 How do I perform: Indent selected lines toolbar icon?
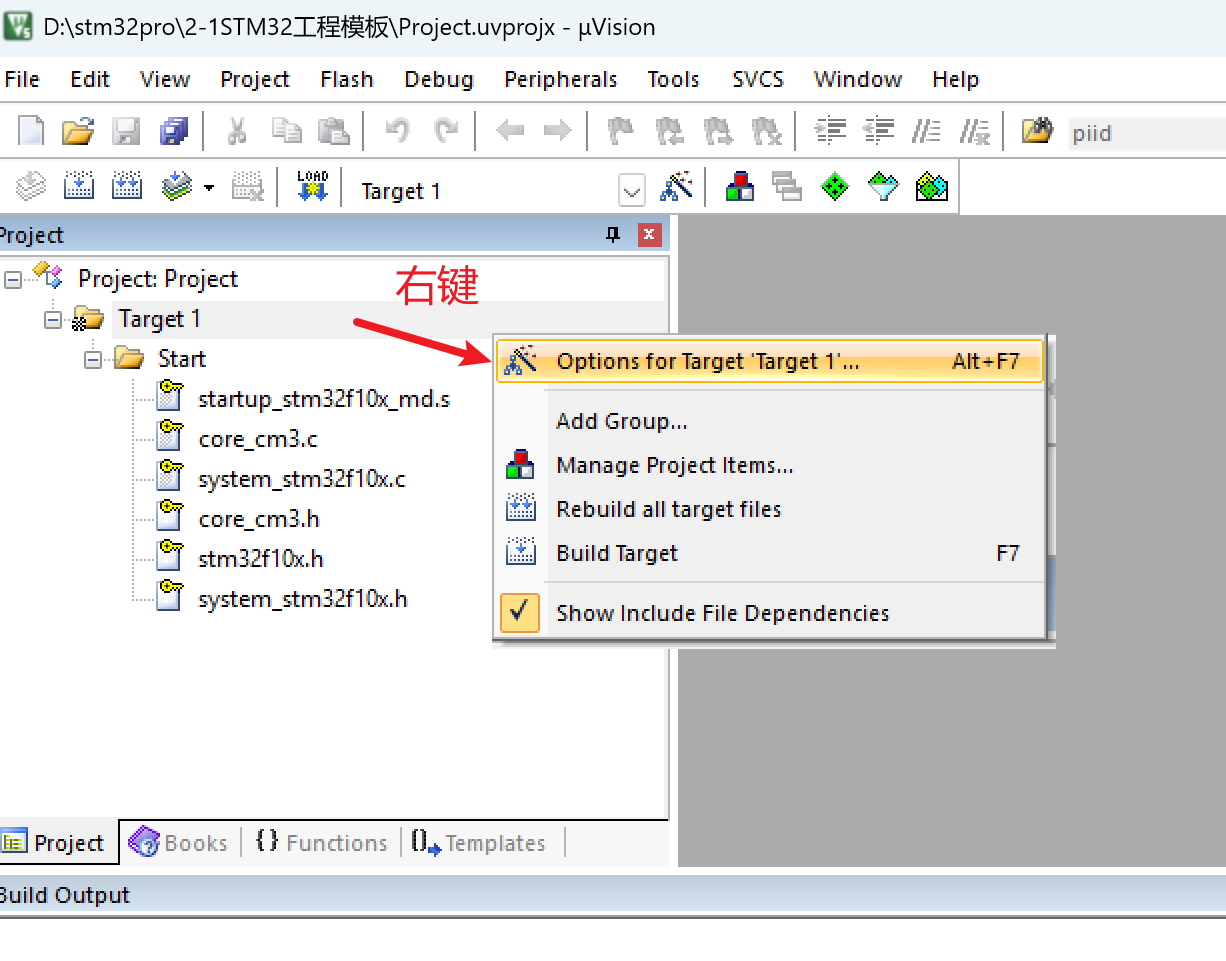click(830, 131)
